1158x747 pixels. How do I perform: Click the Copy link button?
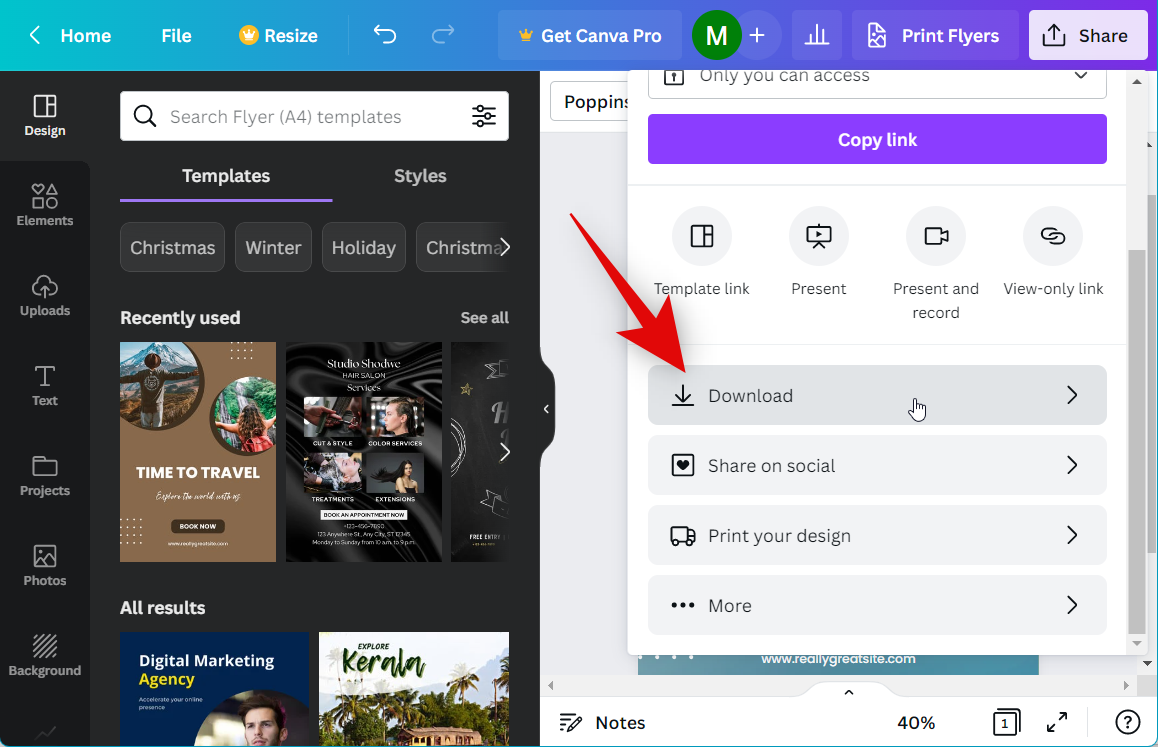(877, 139)
